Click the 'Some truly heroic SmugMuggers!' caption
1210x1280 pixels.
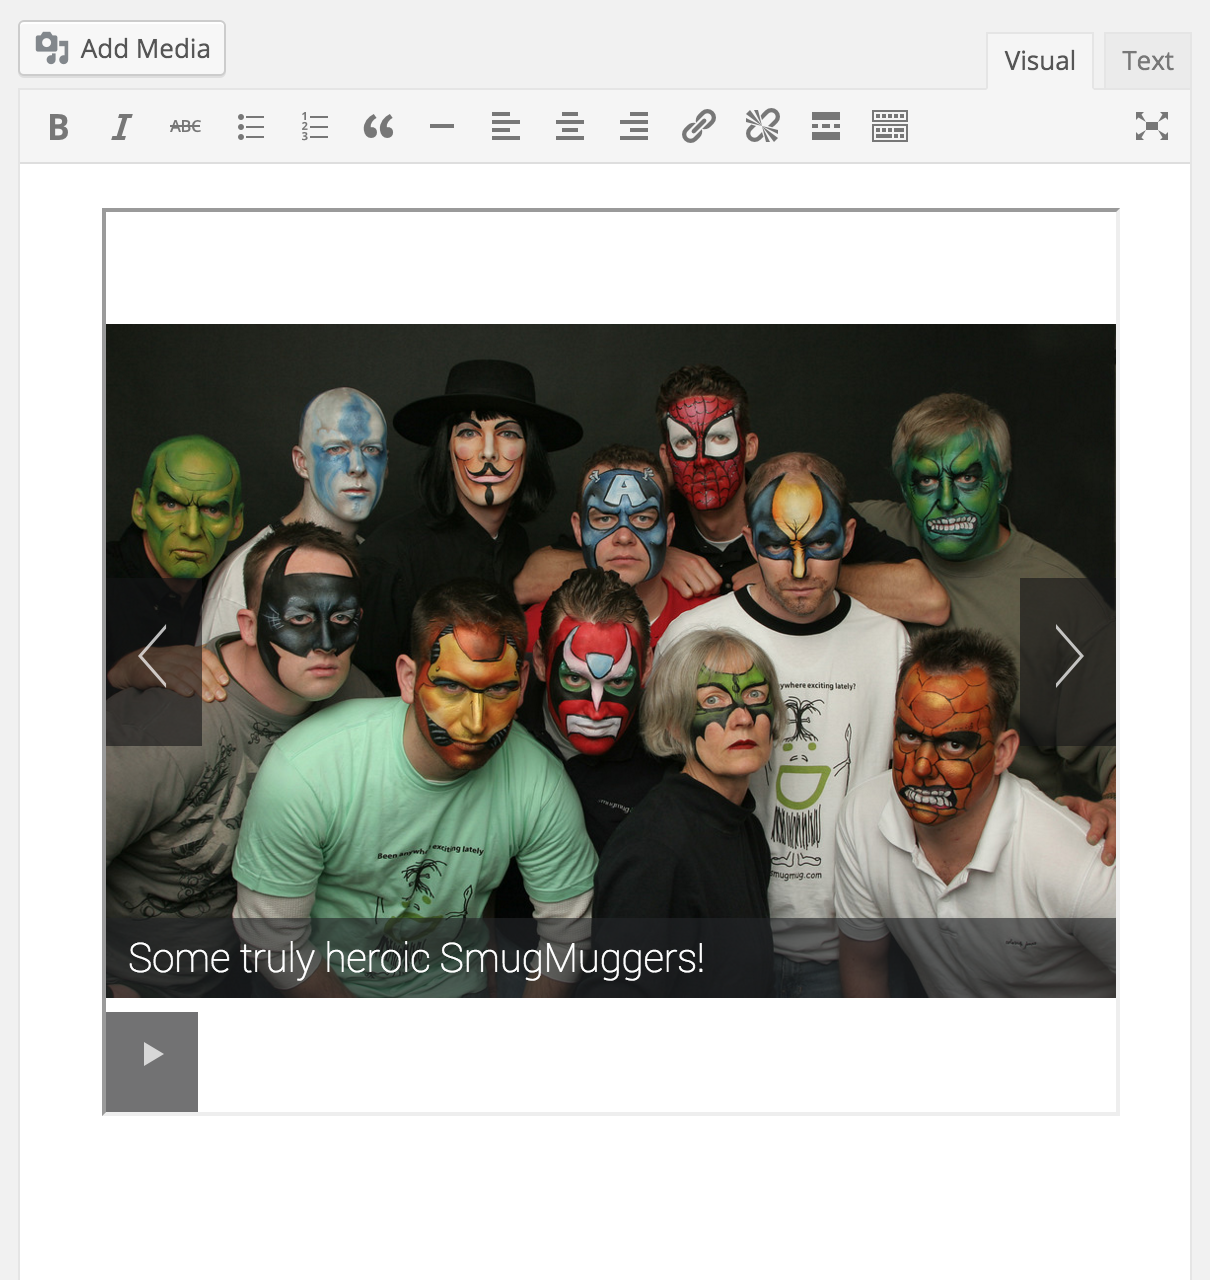point(416,958)
